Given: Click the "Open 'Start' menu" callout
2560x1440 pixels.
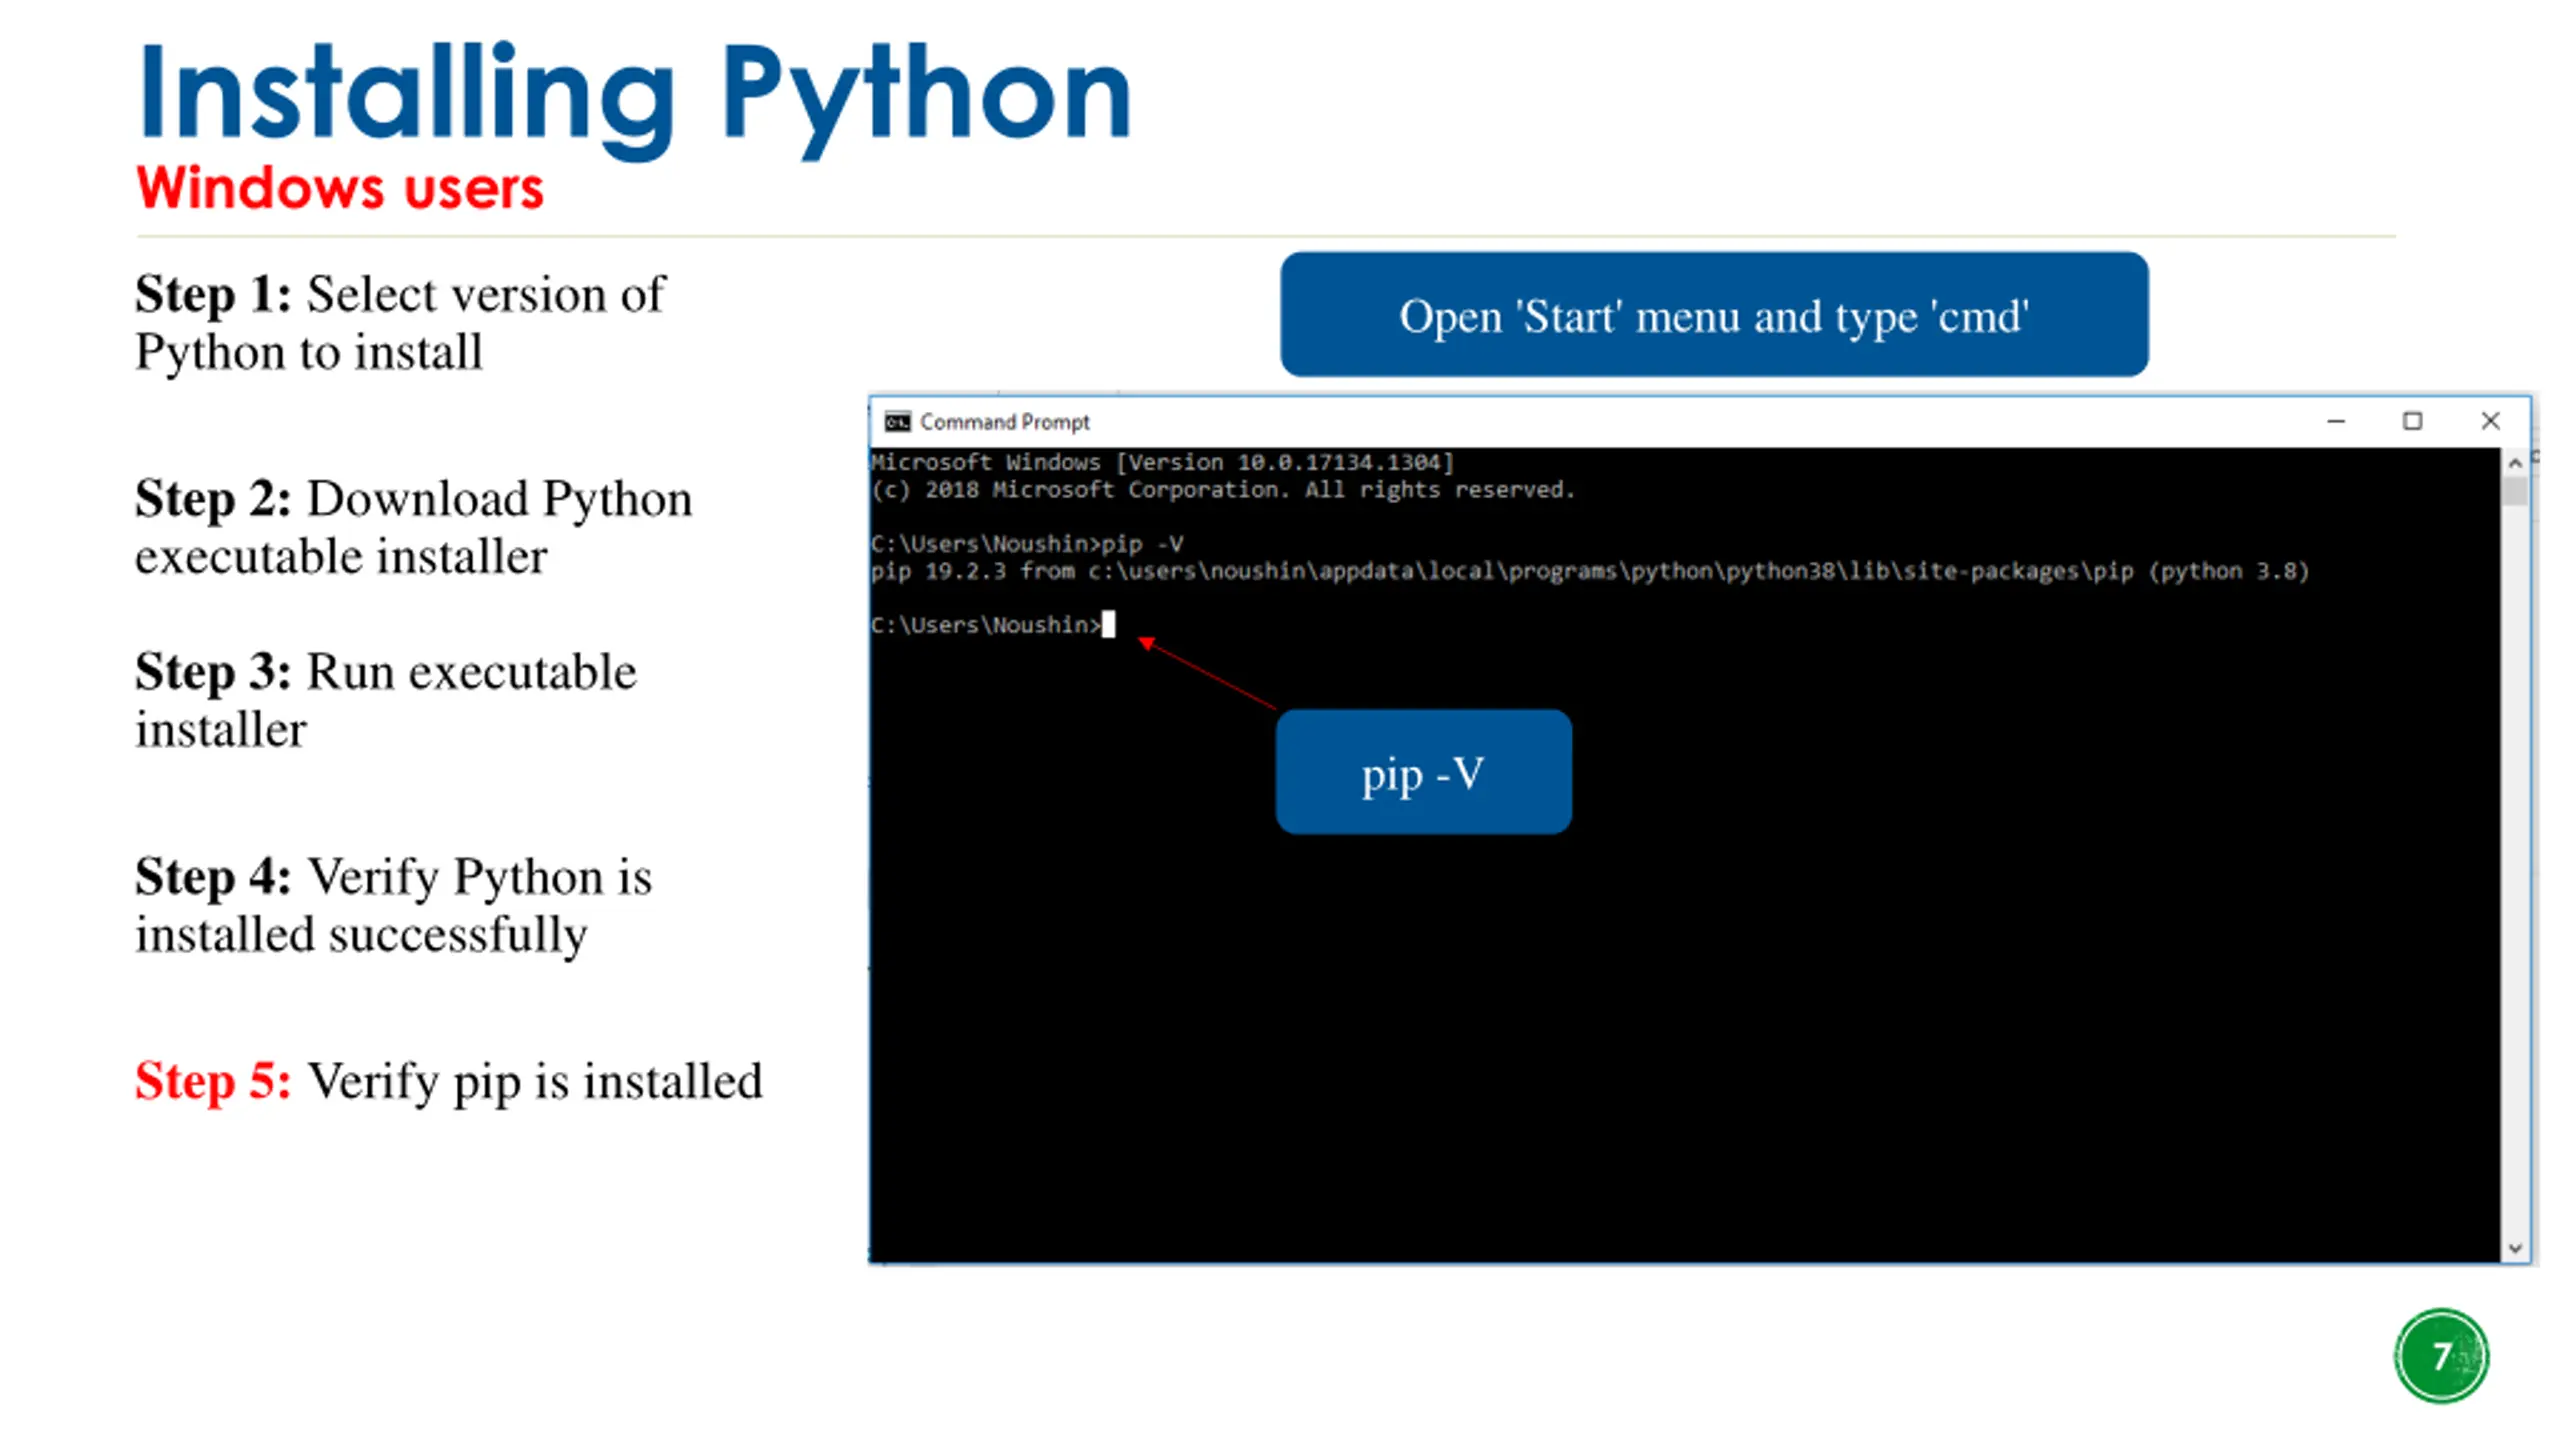Looking at the screenshot, I should point(1713,316).
